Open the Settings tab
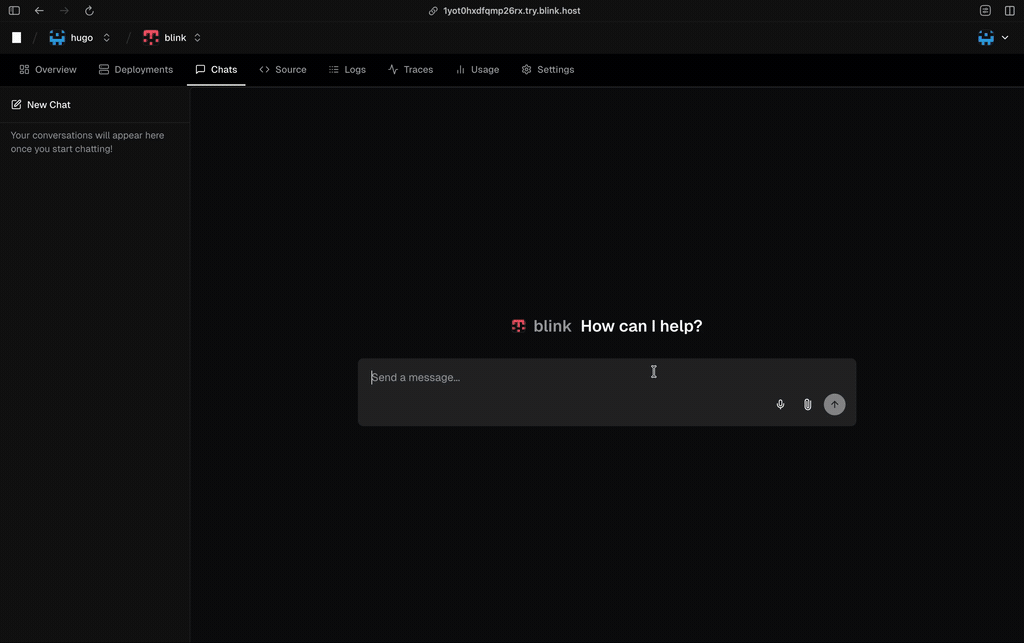1024x643 pixels. point(548,70)
